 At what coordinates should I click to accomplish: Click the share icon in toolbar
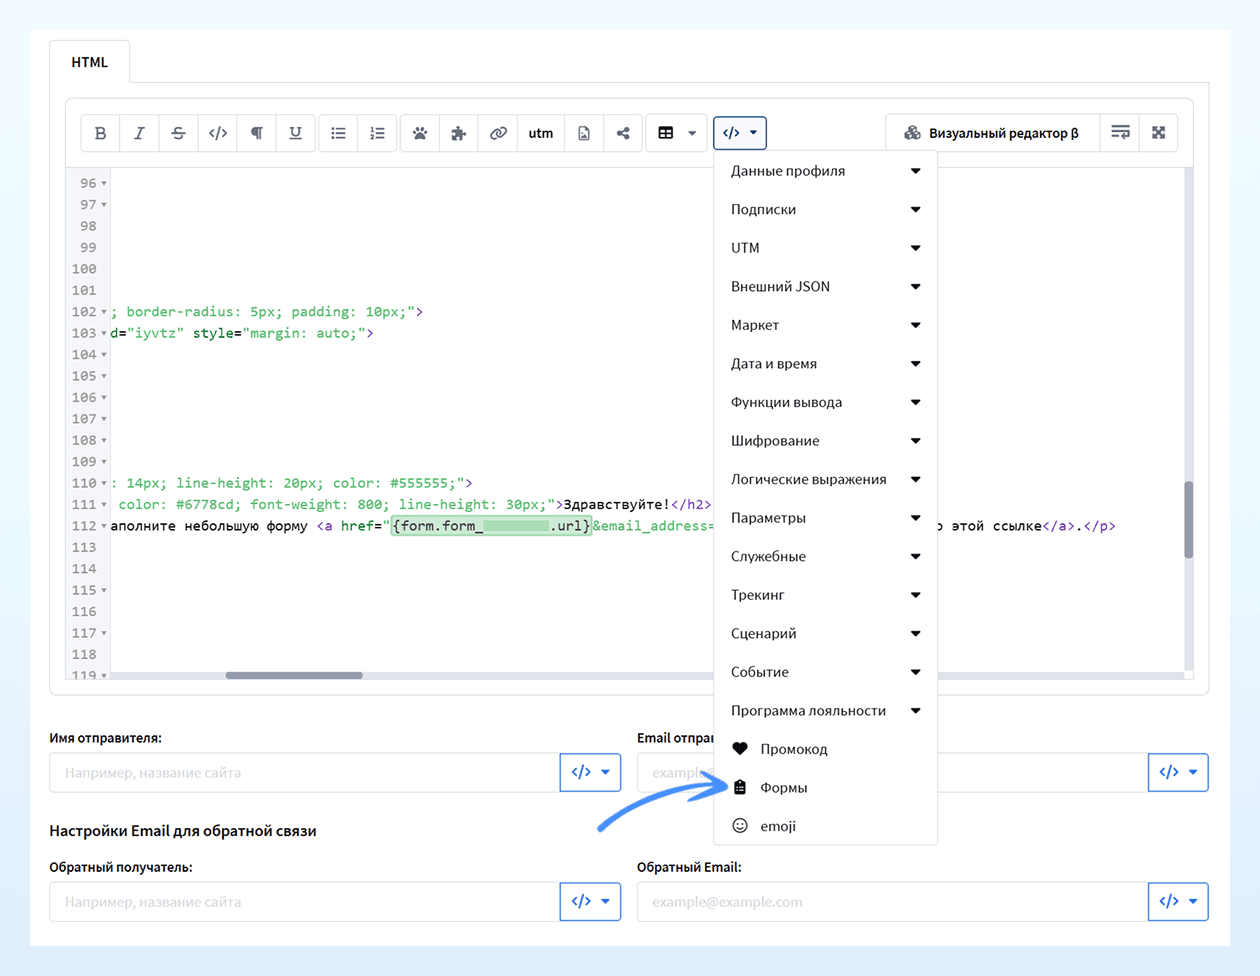[623, 133]
